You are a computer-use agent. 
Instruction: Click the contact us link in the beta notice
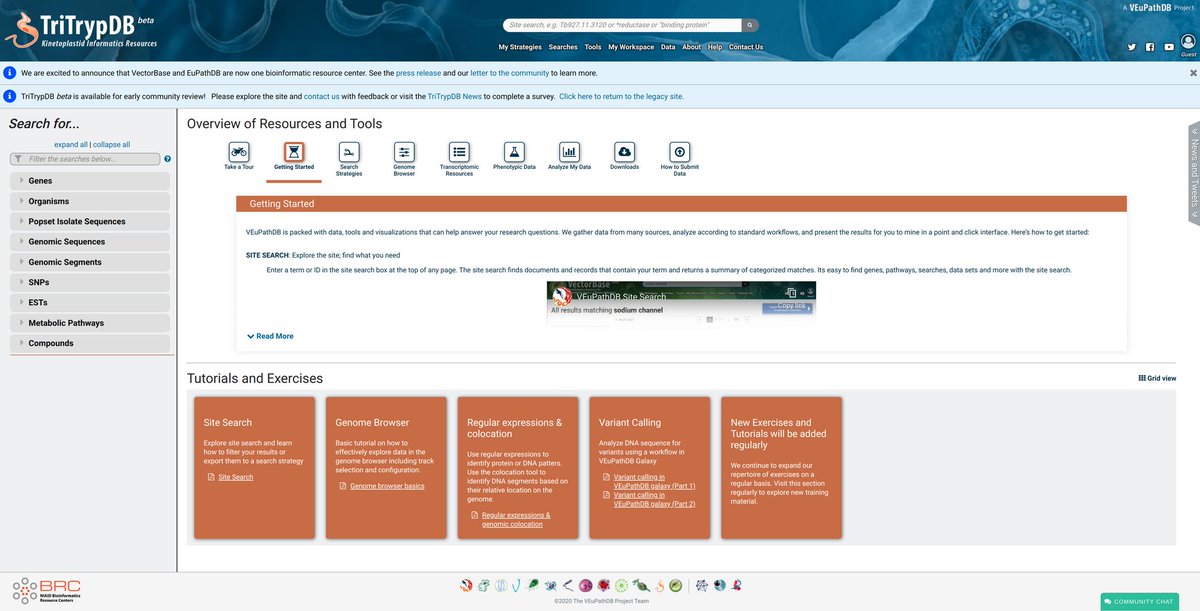click(322, 96)
